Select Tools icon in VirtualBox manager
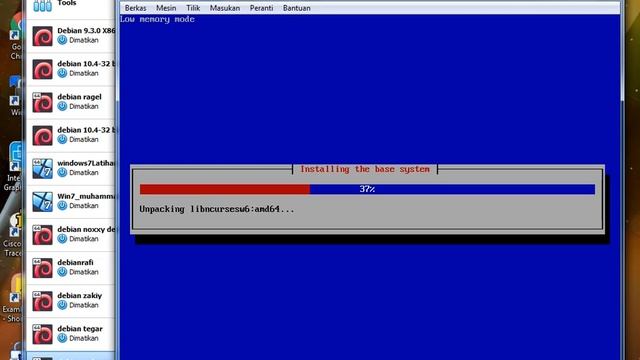The width and height of the screenshot is (640, 360). point(42,6)
